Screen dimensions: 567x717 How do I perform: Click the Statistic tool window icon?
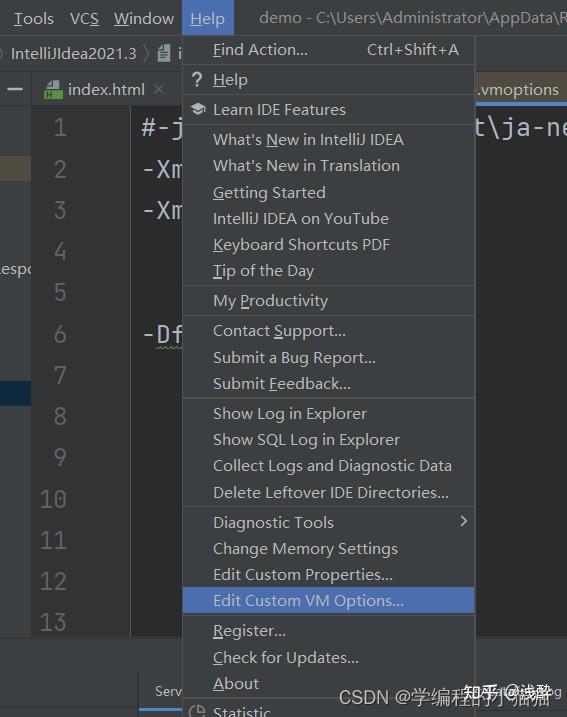197,711
